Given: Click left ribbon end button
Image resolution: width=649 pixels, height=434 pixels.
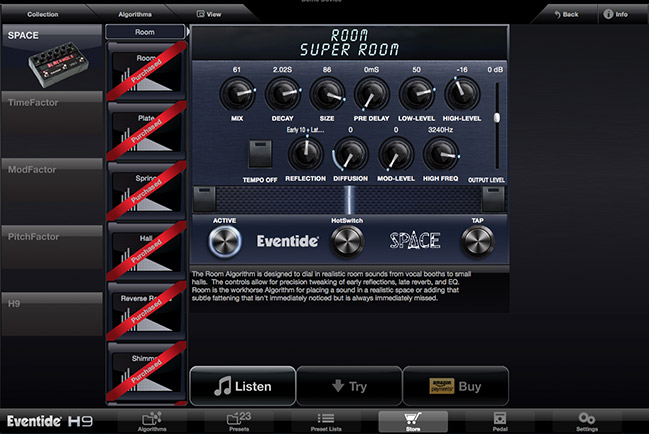Looking at the screenshot, I should click(204, 199).
